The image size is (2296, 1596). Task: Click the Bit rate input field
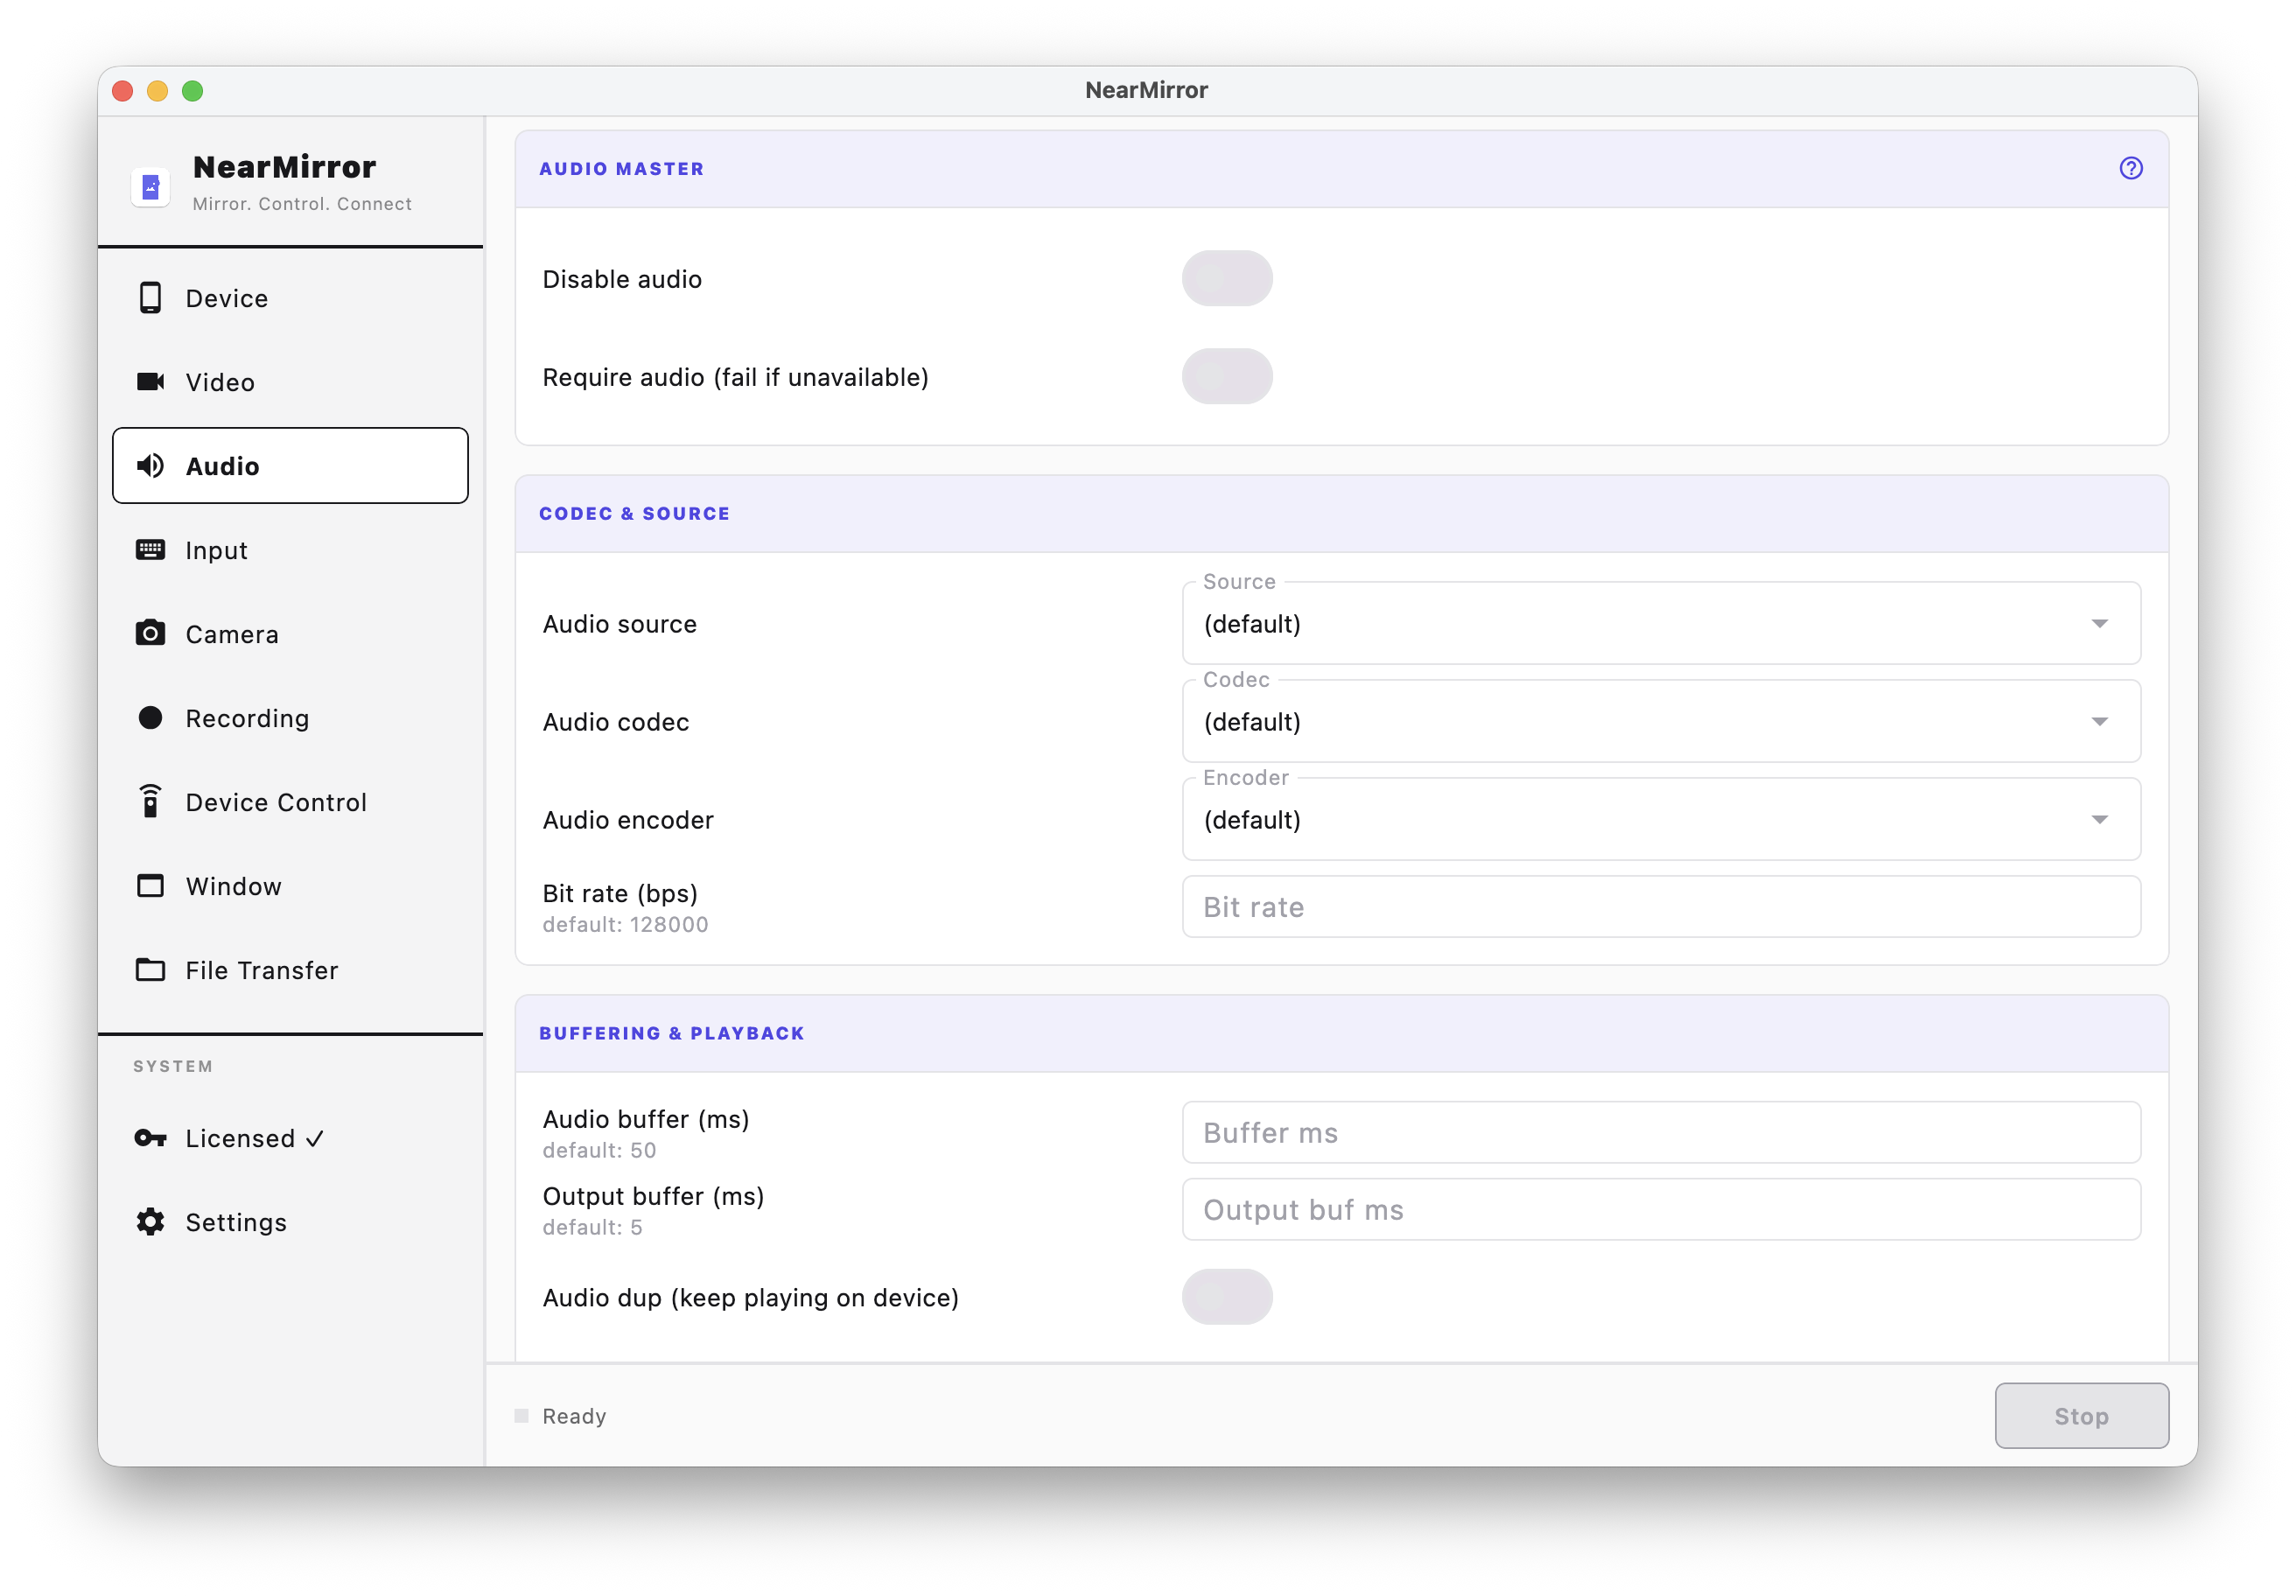coord(1660,906)
